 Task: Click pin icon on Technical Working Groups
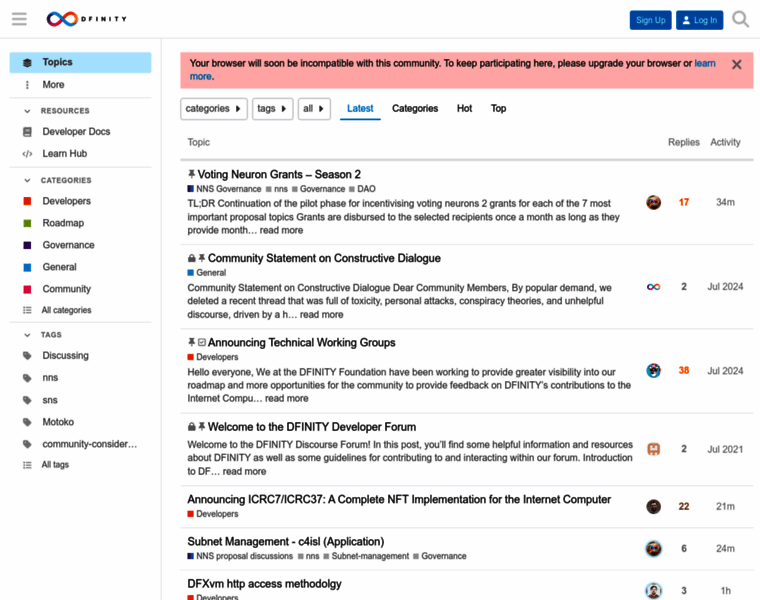pos(191,342)
